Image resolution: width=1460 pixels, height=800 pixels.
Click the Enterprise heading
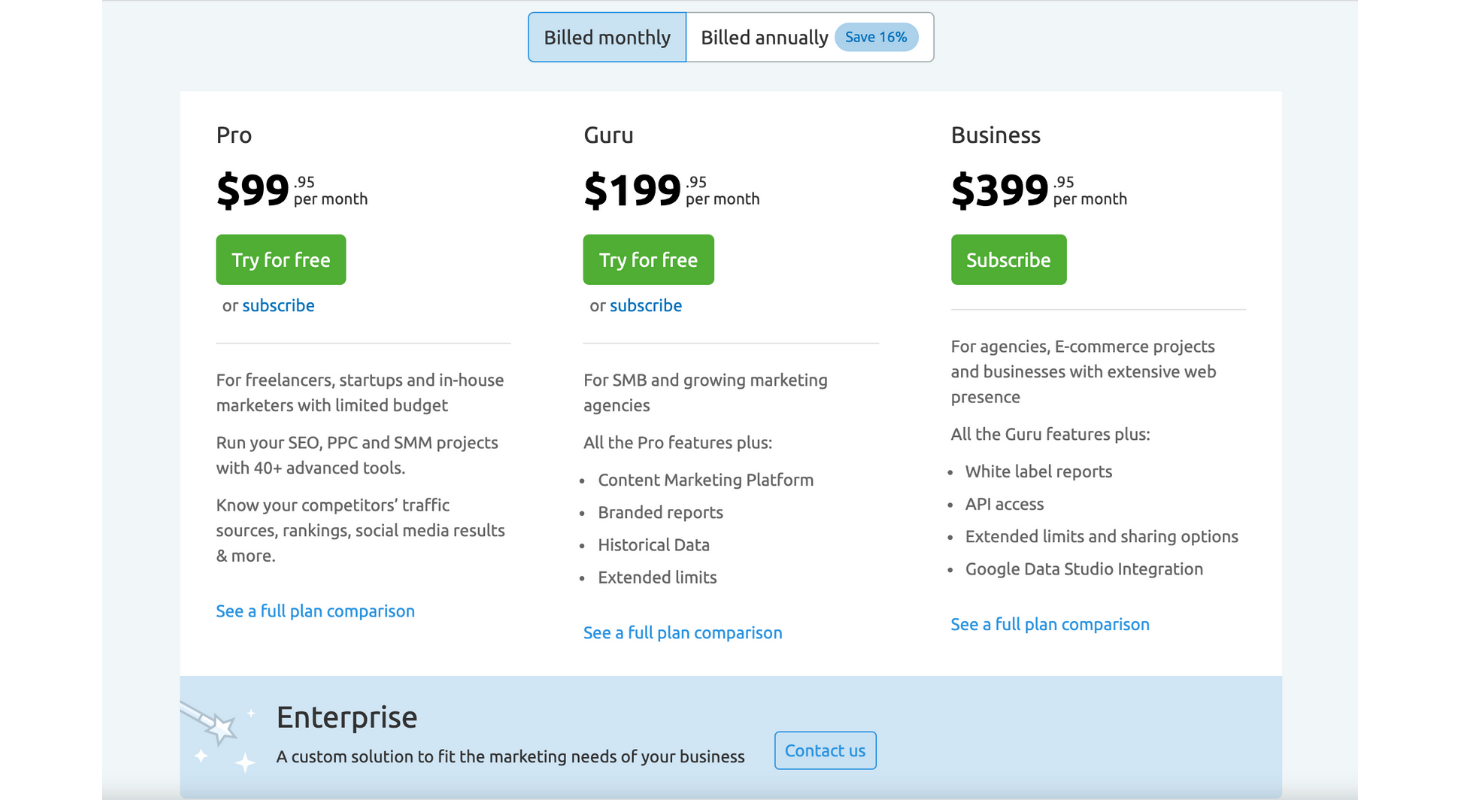click(x=347, y=717)
